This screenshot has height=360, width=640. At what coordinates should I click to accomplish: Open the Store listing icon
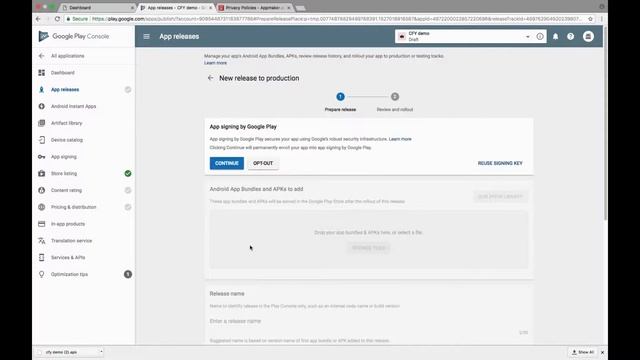click(x=42, y=173)
